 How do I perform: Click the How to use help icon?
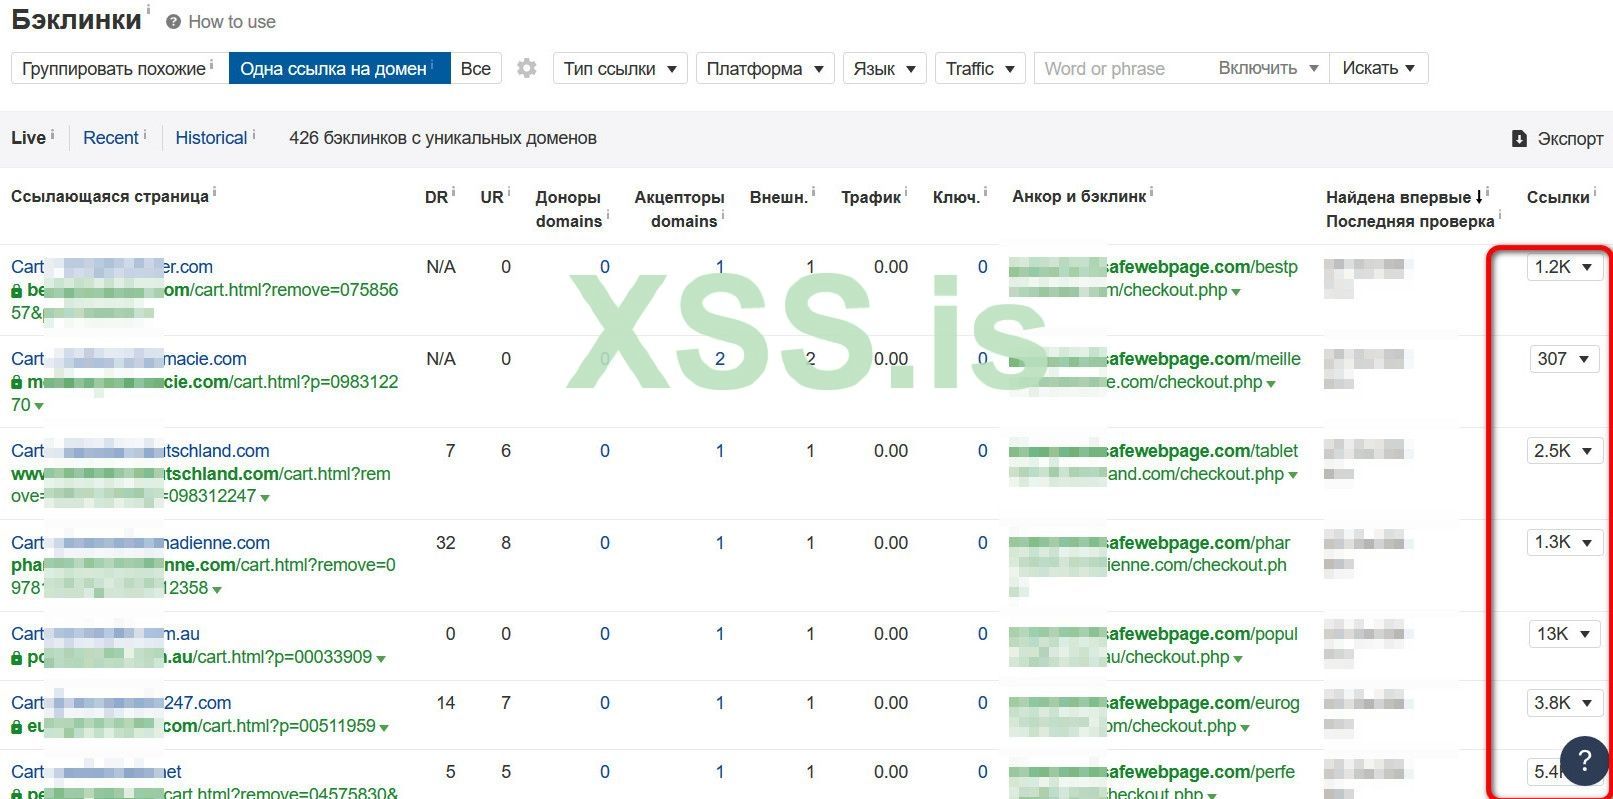(174, 22)
